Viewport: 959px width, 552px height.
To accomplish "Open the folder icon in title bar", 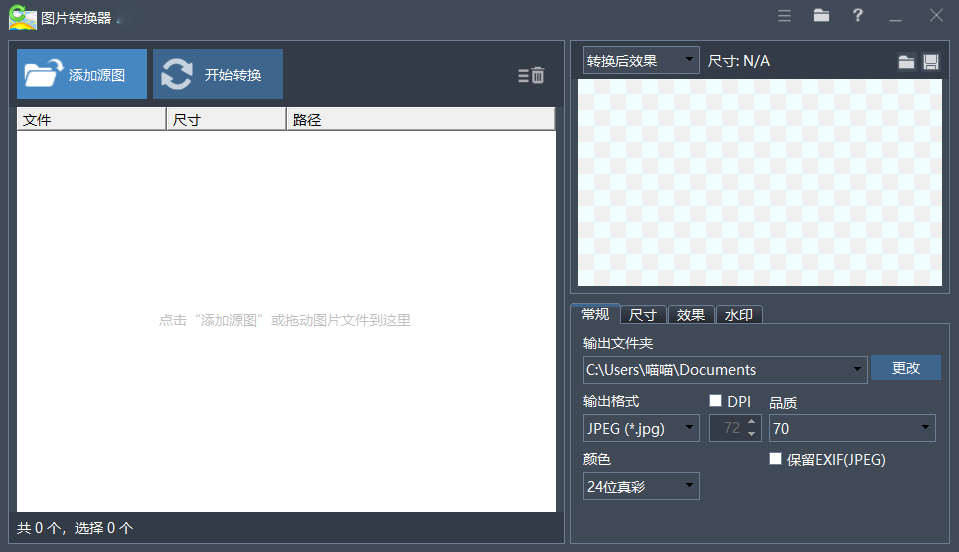I will (821, 15).
